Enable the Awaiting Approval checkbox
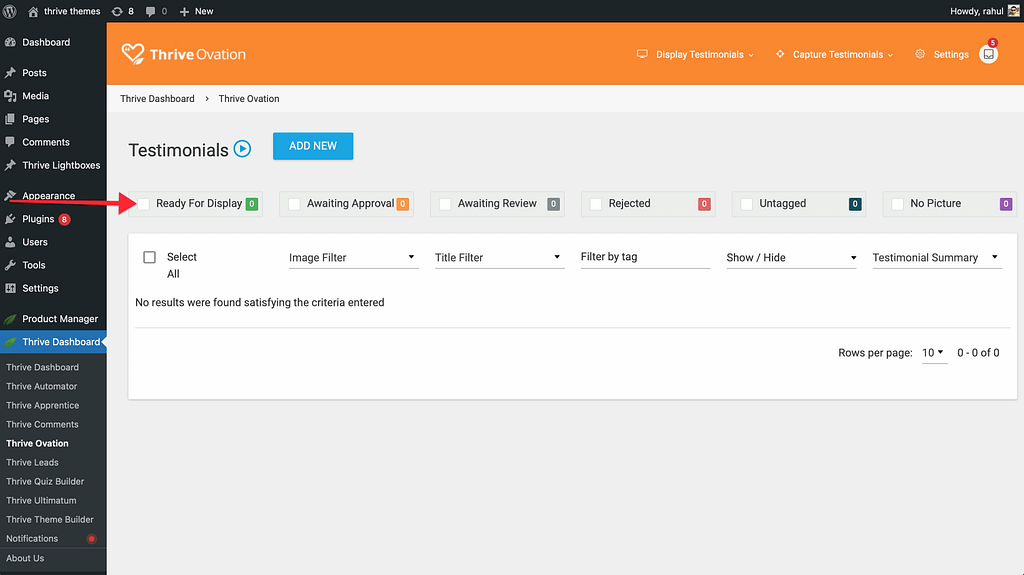Viewport: 1024px width, 575px height. [x=294, y=204]
